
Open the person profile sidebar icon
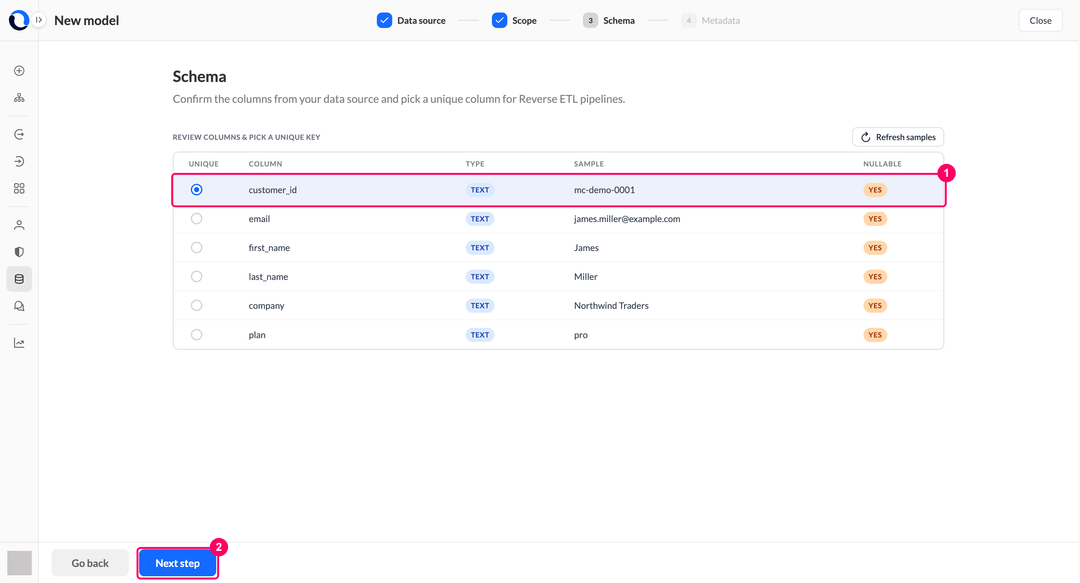pyautogui.click(x=19, y=225)
